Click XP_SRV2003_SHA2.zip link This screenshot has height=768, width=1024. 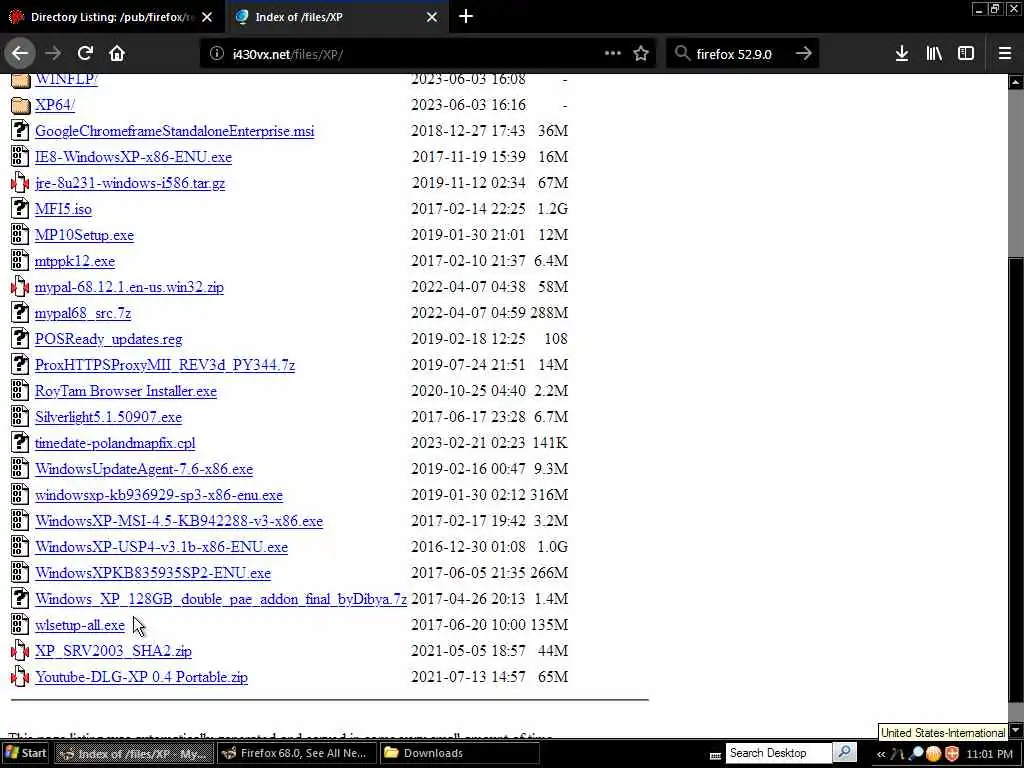[113, 651]
